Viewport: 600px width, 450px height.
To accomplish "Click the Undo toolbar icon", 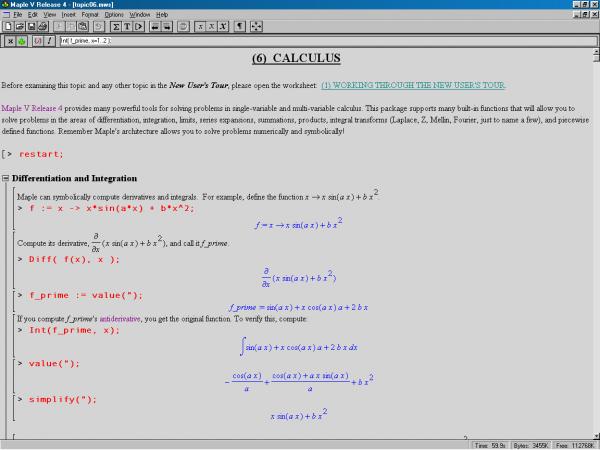I will point(98,26).
